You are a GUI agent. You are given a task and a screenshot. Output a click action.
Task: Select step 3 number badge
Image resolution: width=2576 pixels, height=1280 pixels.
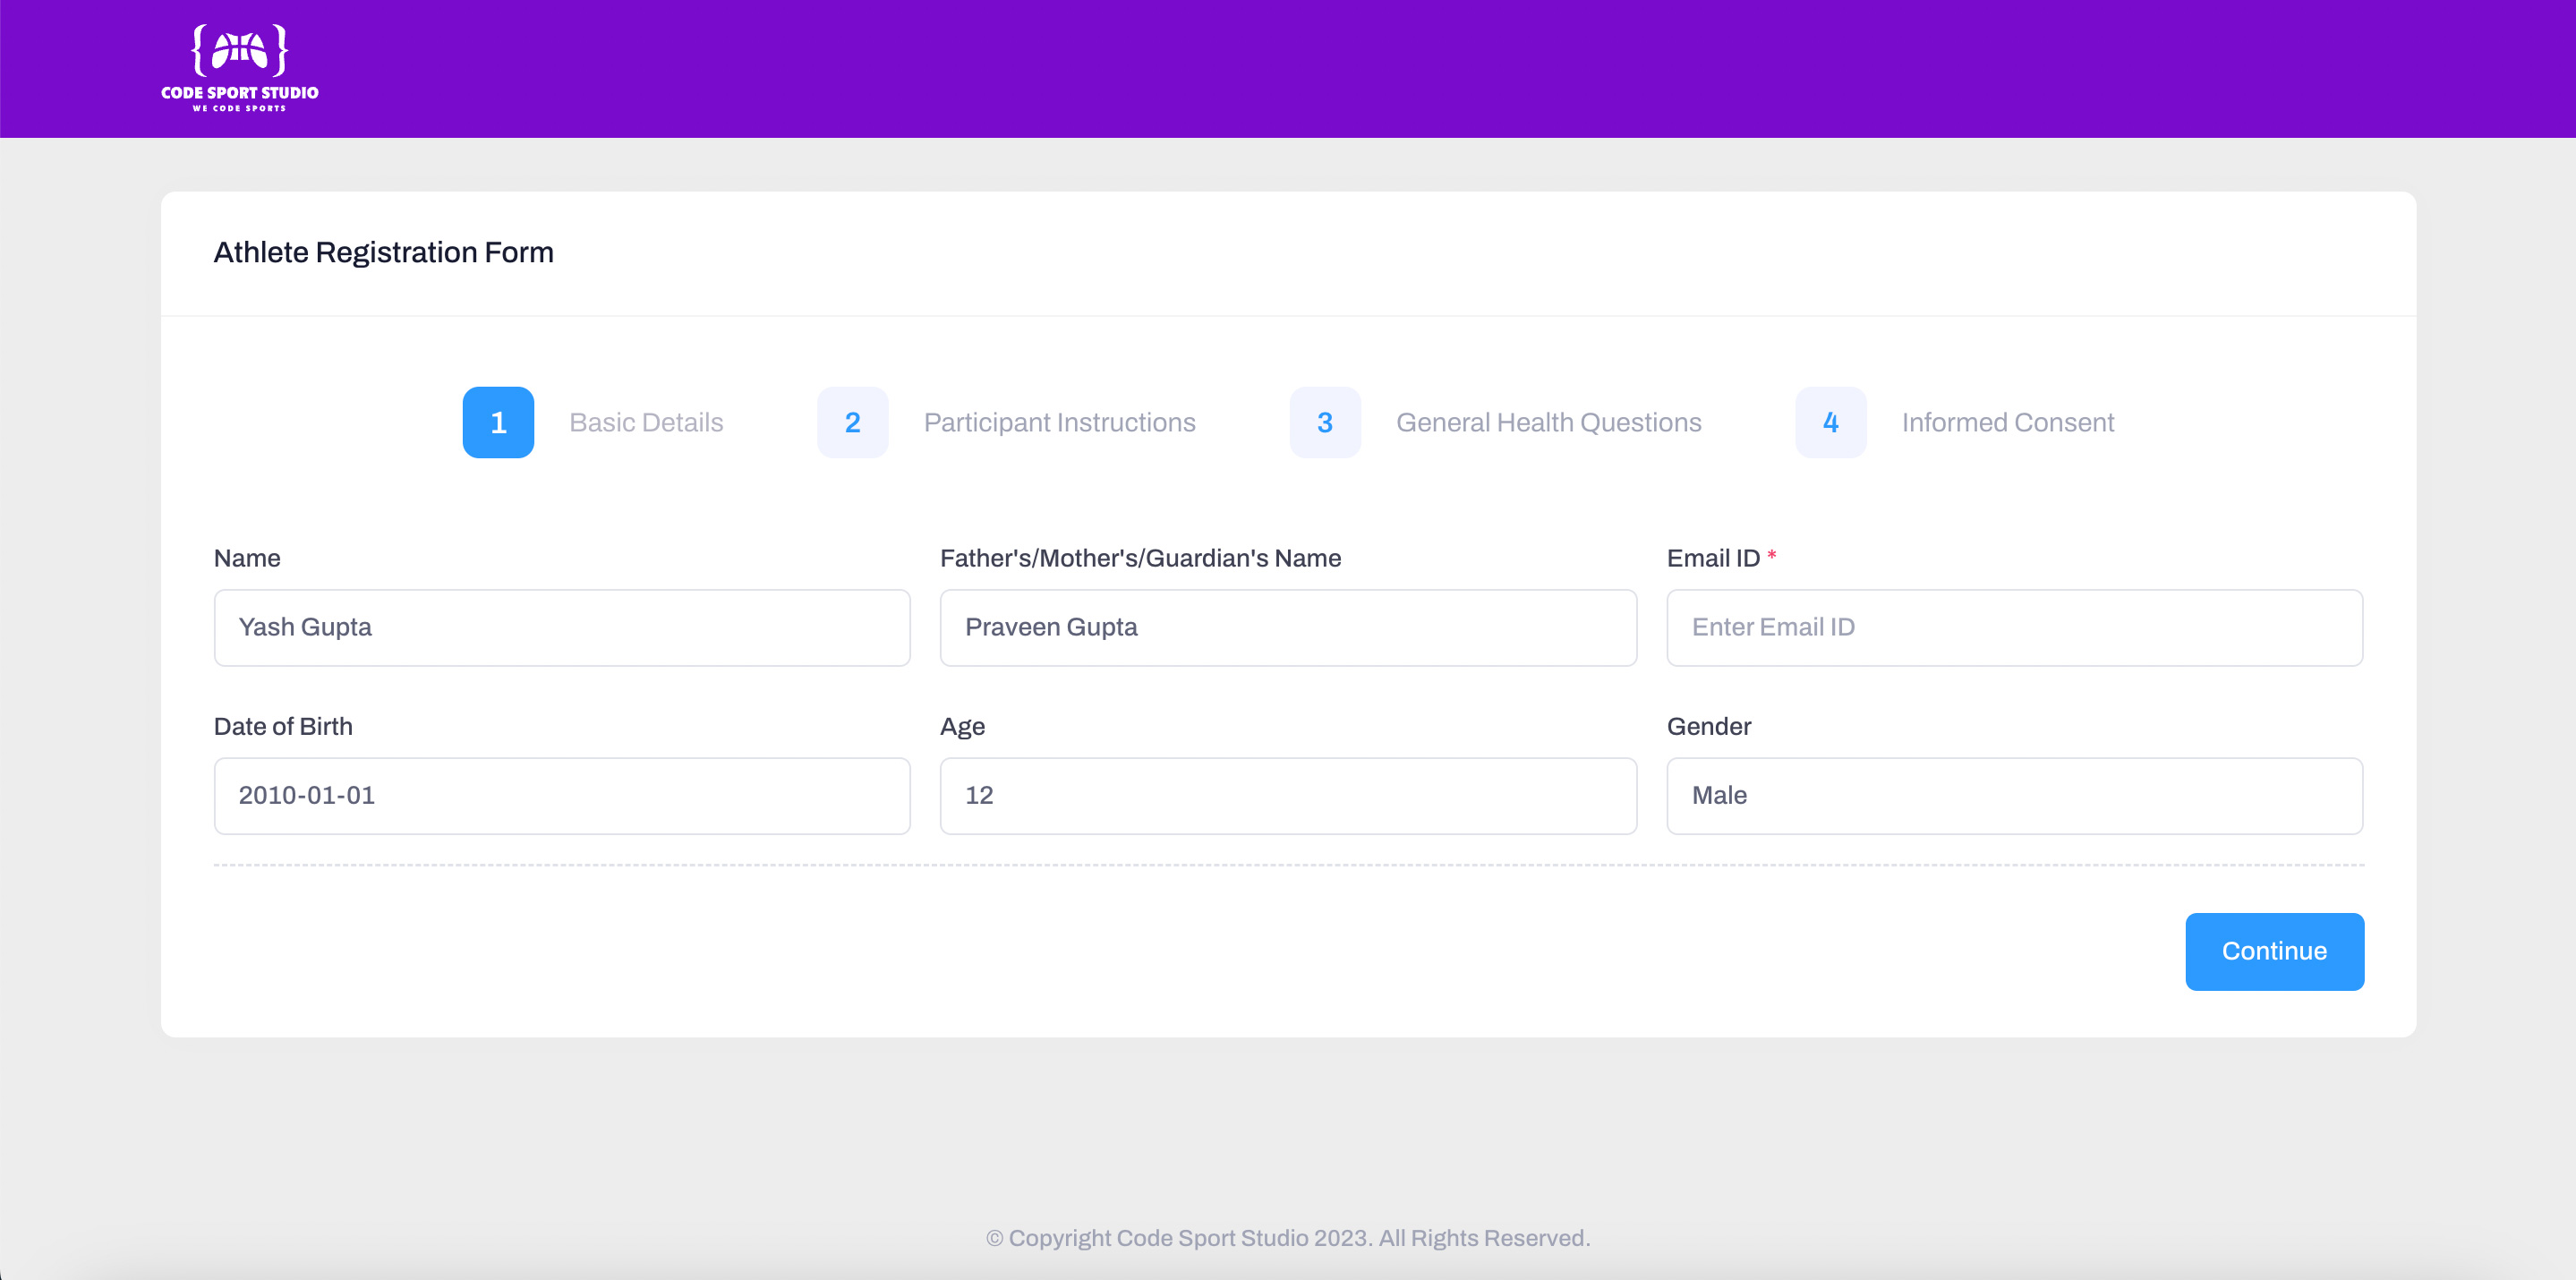pos(1324,422)
